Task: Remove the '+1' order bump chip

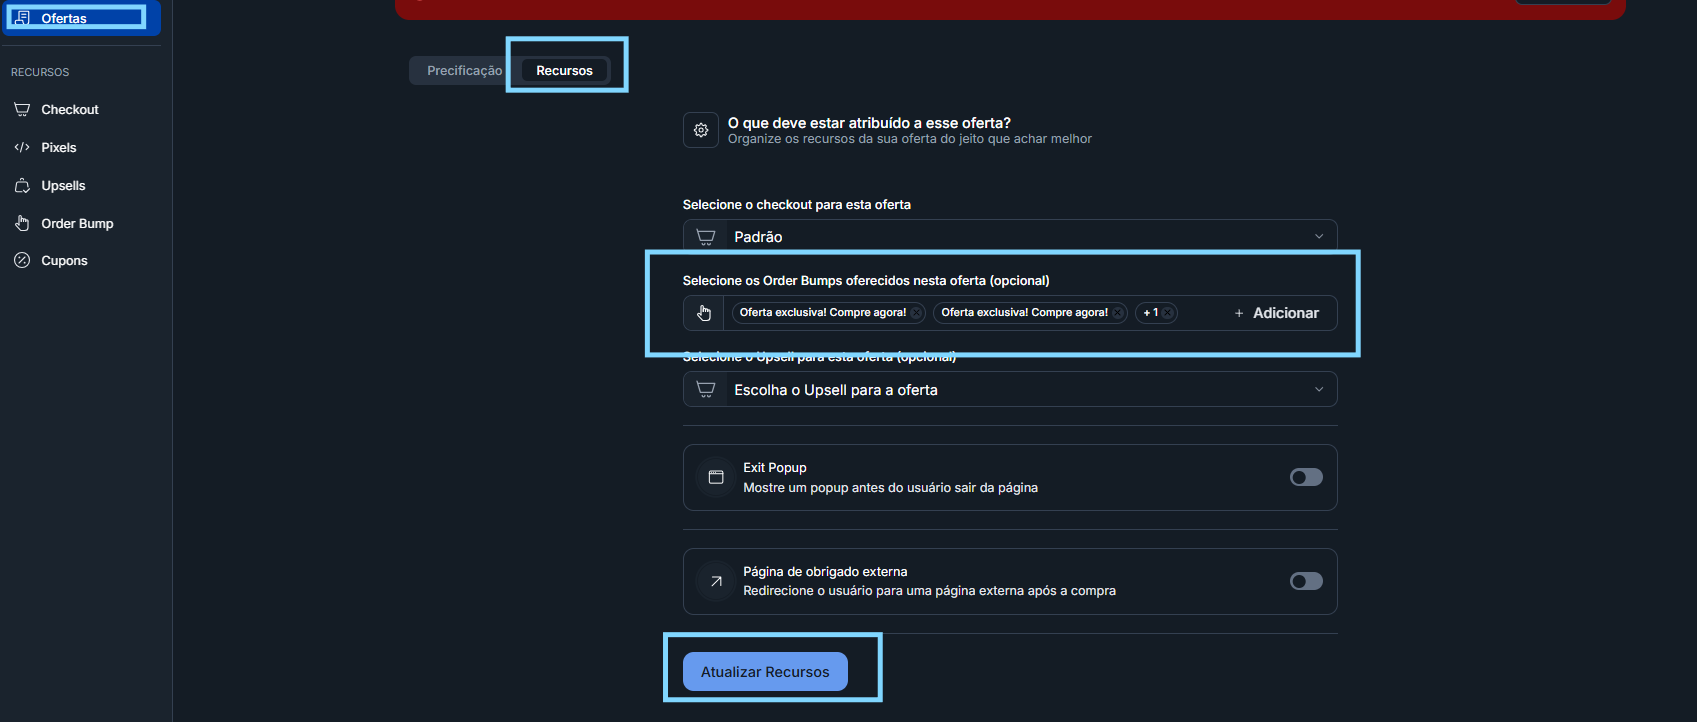Action: [1167, 313]
